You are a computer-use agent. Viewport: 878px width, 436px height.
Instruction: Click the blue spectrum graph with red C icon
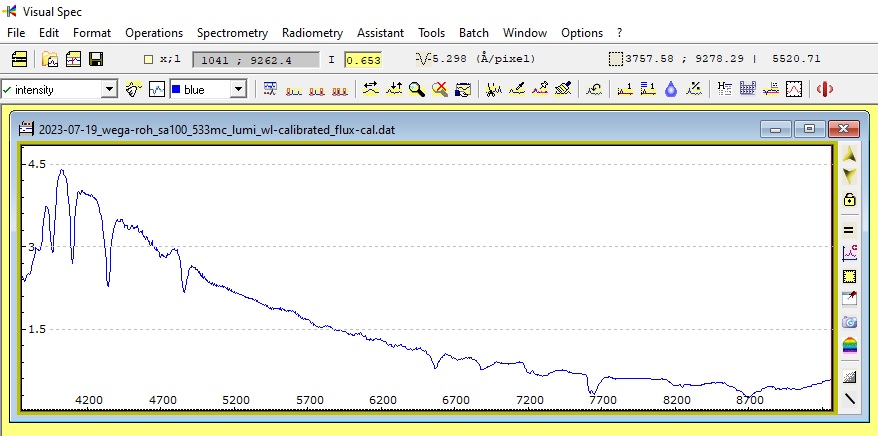[x=849, y=252]
